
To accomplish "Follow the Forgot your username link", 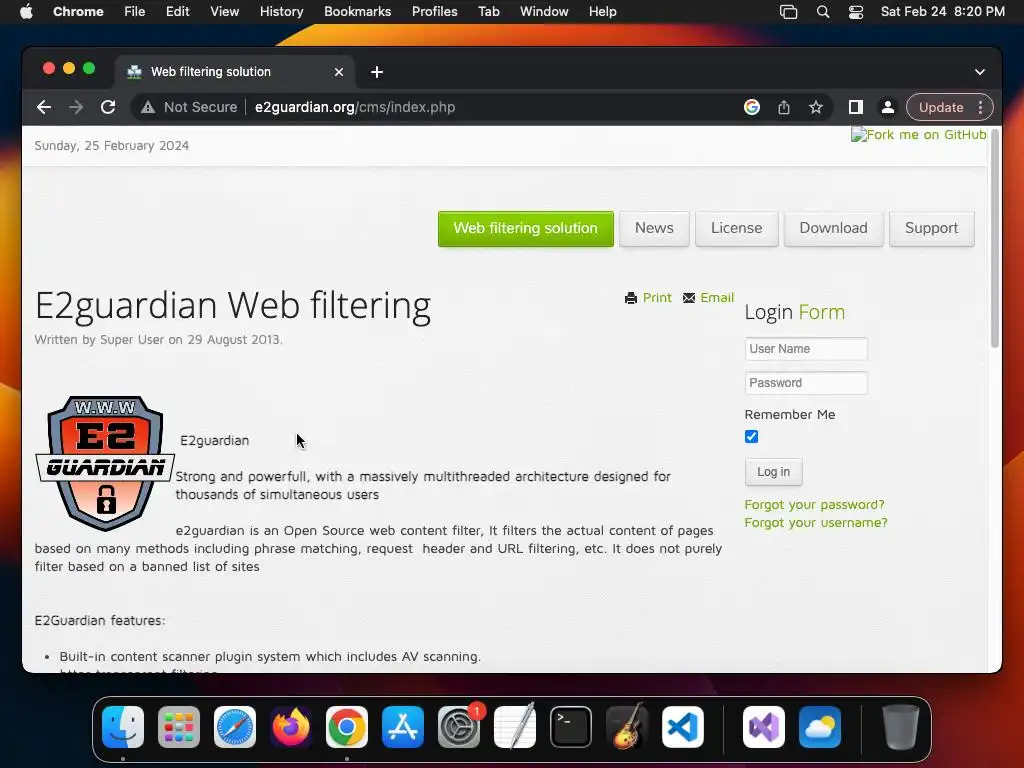I will (x=816, y=522).
